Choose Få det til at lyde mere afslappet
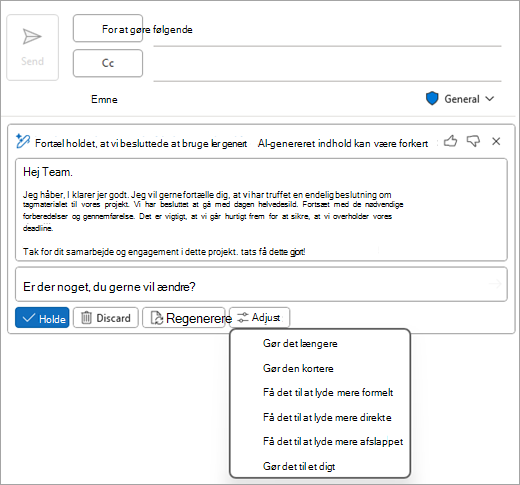Screen dimensions: 520x485 tap(333, 441)
